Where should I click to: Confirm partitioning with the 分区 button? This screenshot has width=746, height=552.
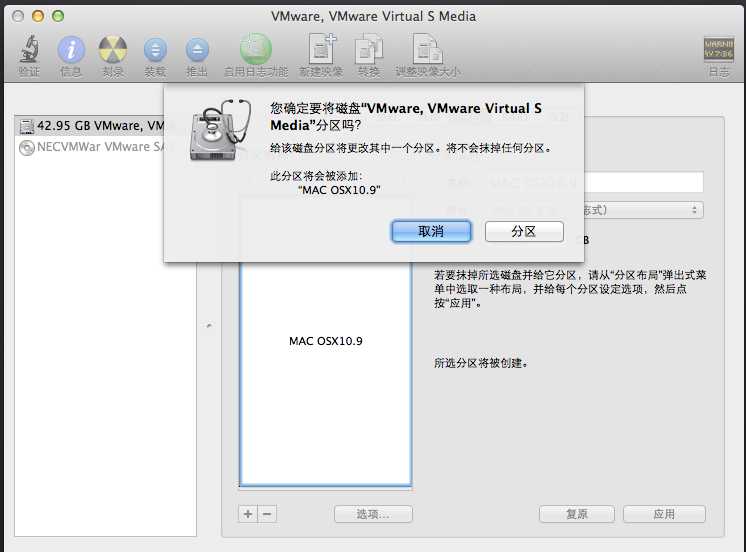coord(524,231)
